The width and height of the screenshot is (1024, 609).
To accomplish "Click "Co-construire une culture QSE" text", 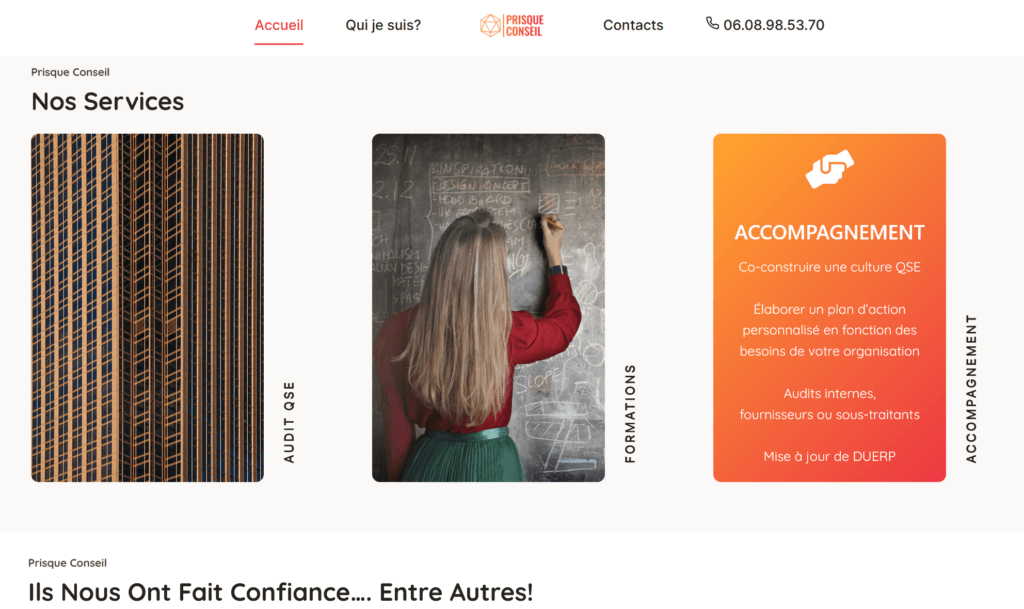I will pos(829,267).
